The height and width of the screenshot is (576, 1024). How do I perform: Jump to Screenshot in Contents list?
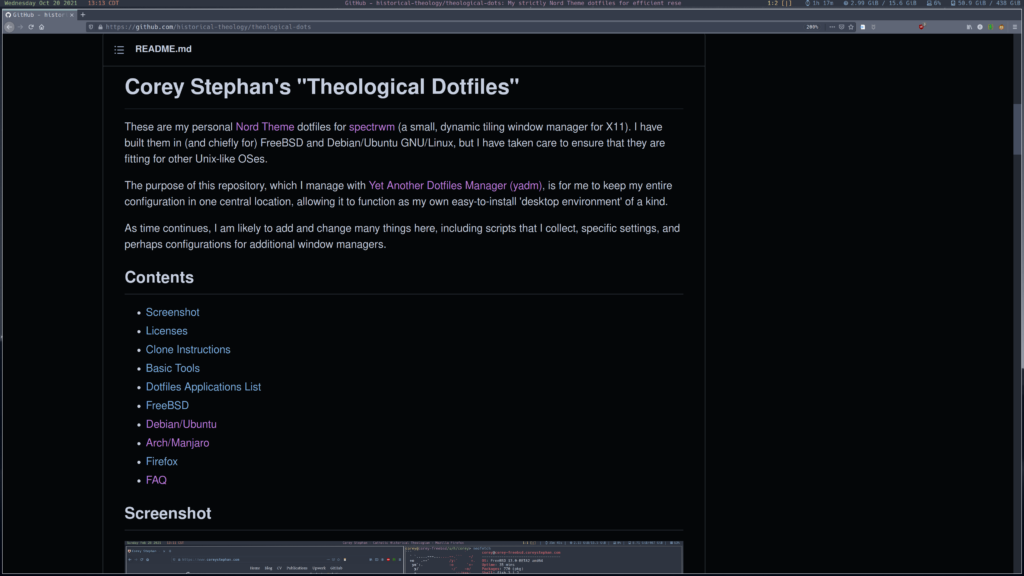172,312
